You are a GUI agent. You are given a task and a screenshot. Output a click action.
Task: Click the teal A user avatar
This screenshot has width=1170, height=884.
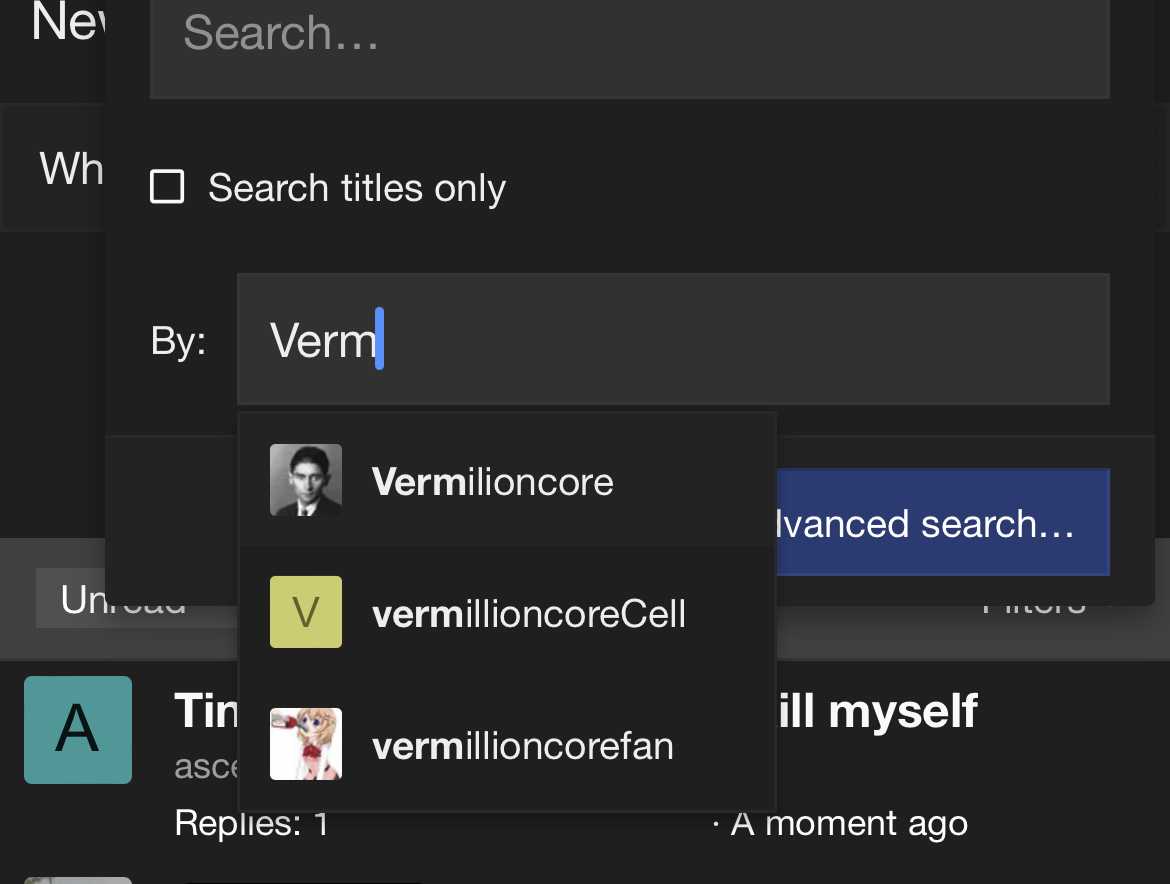(x=78, y=730)
